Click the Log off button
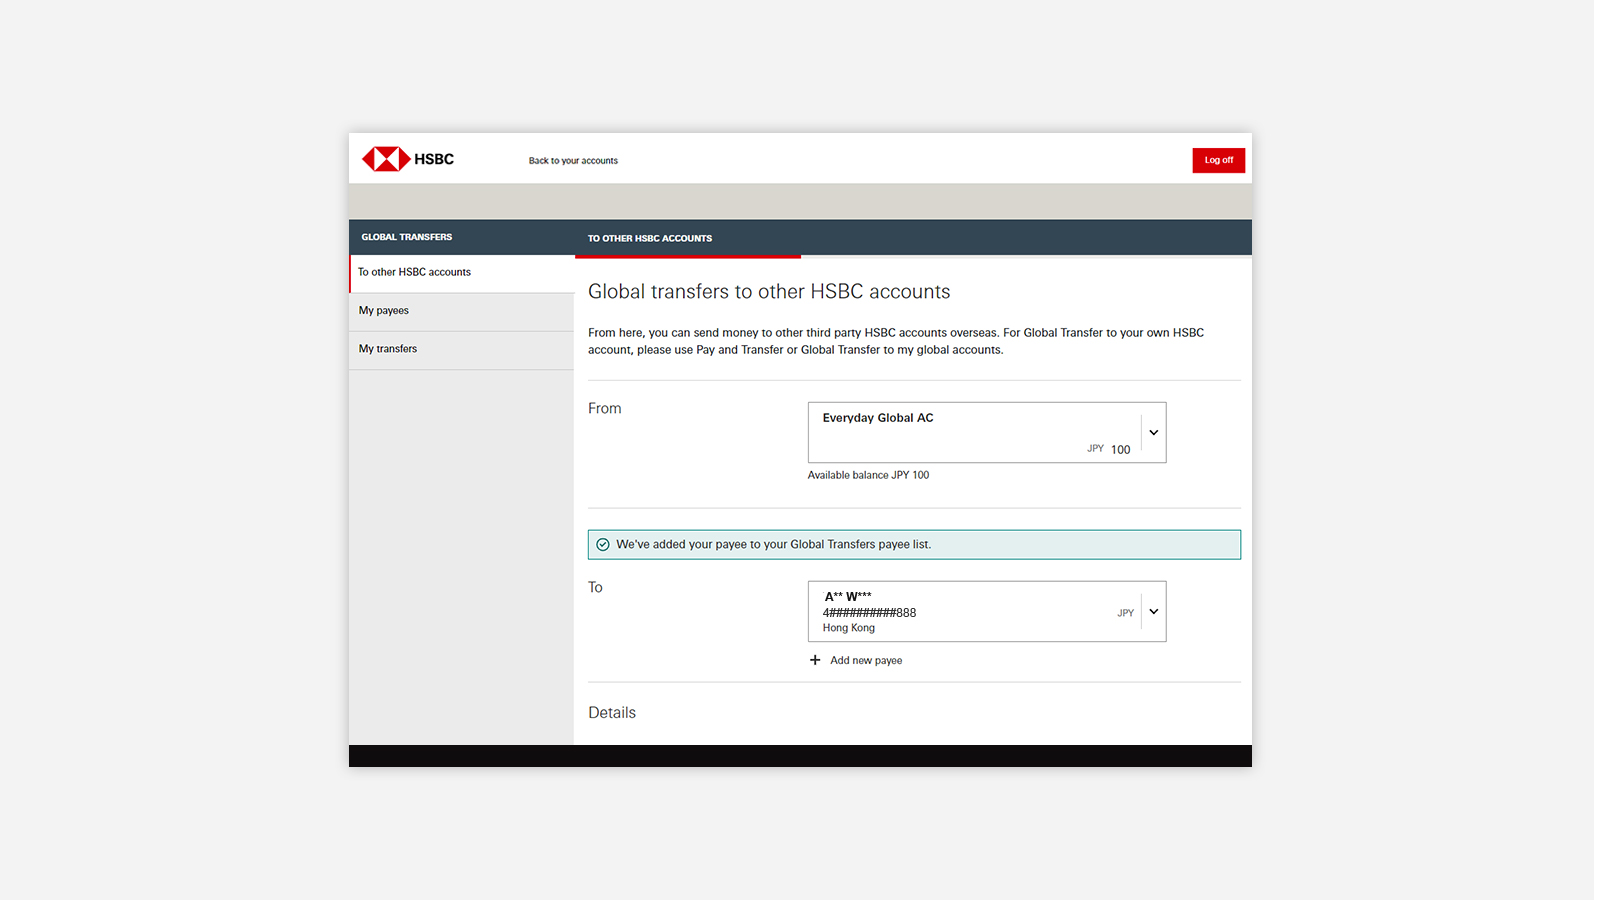The height and width of the screenshot is (900, 1600). pos(1218,160)
